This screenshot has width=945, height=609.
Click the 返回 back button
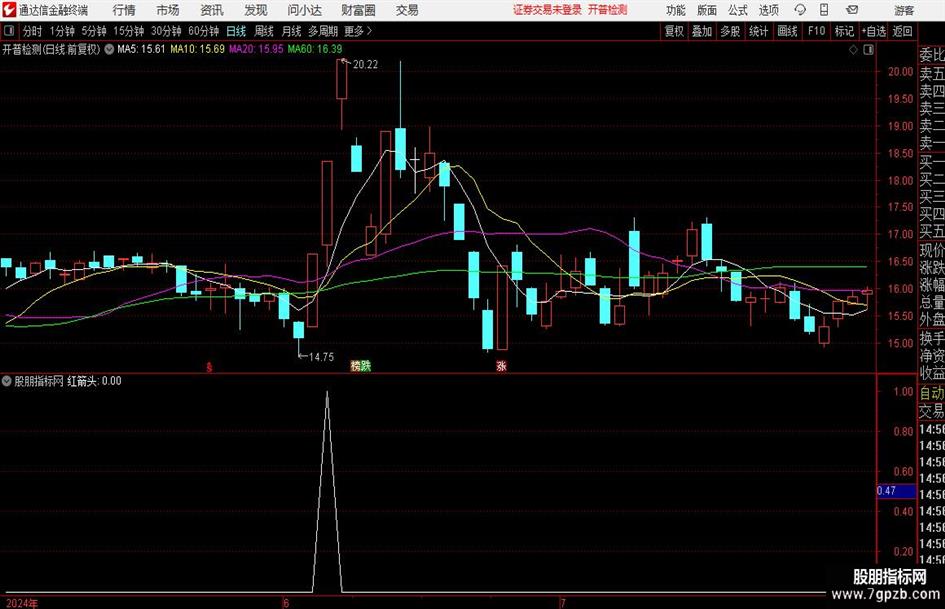point(902,31)
